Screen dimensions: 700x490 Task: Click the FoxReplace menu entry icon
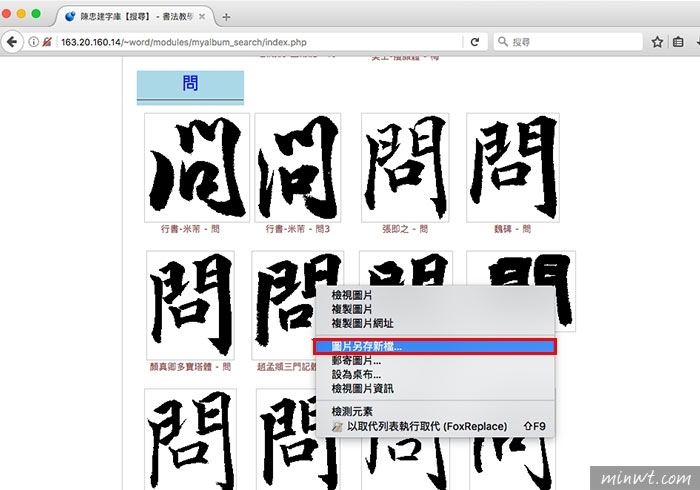point(337,427)
